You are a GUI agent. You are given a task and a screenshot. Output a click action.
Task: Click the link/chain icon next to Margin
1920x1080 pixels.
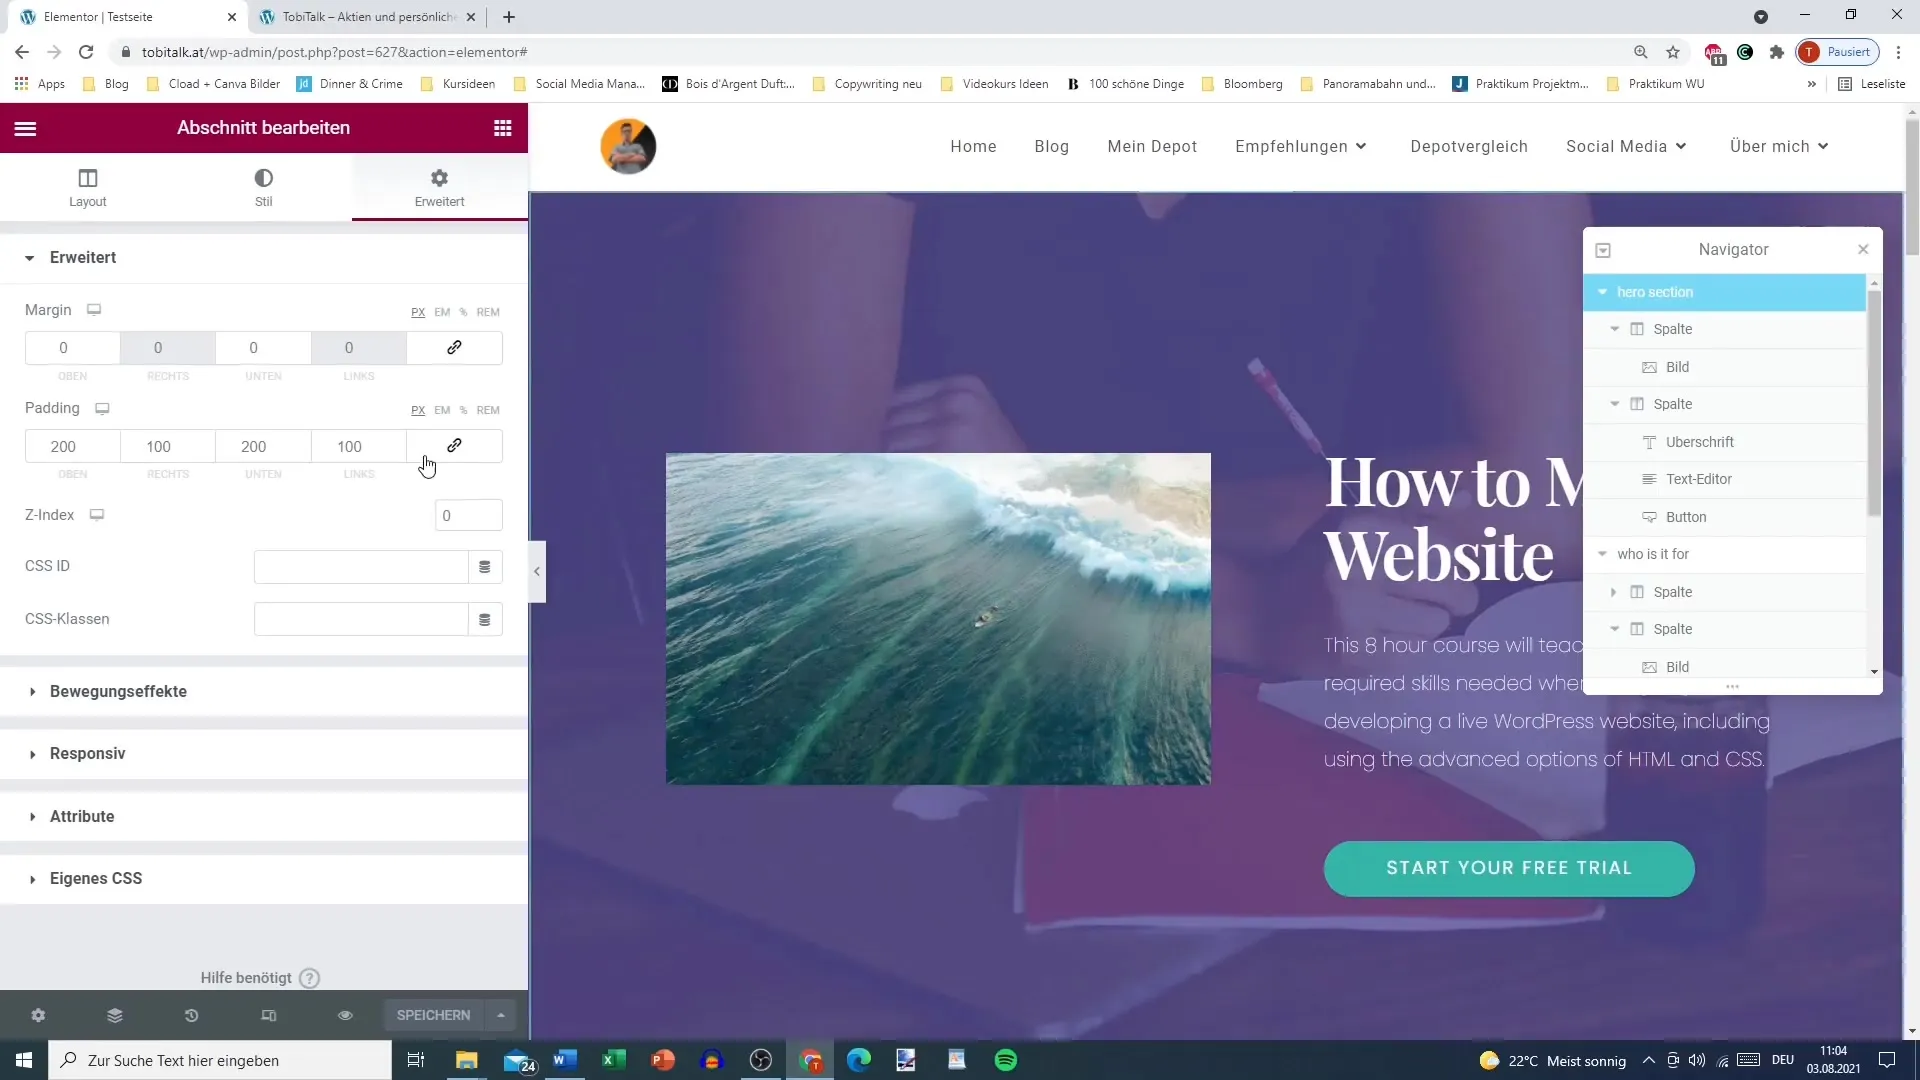click(x=455, y=347)
